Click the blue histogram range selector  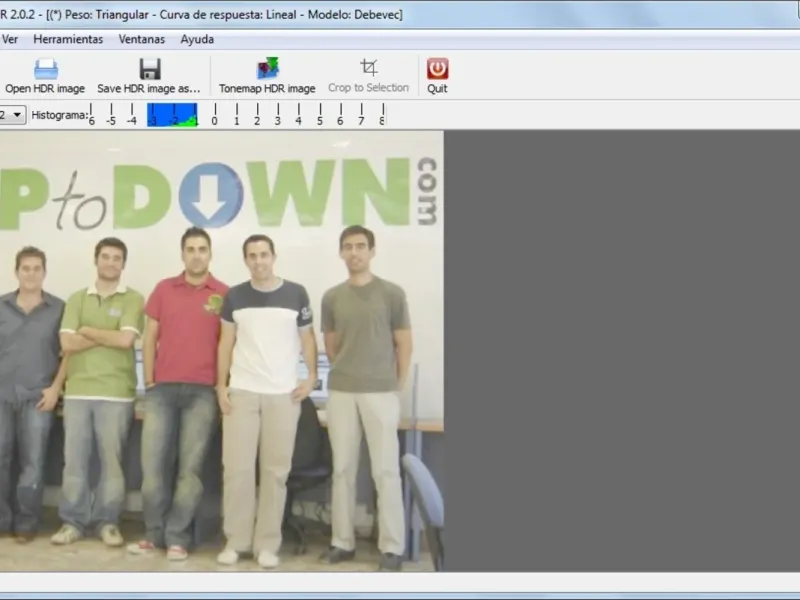(x=172, y=115)
